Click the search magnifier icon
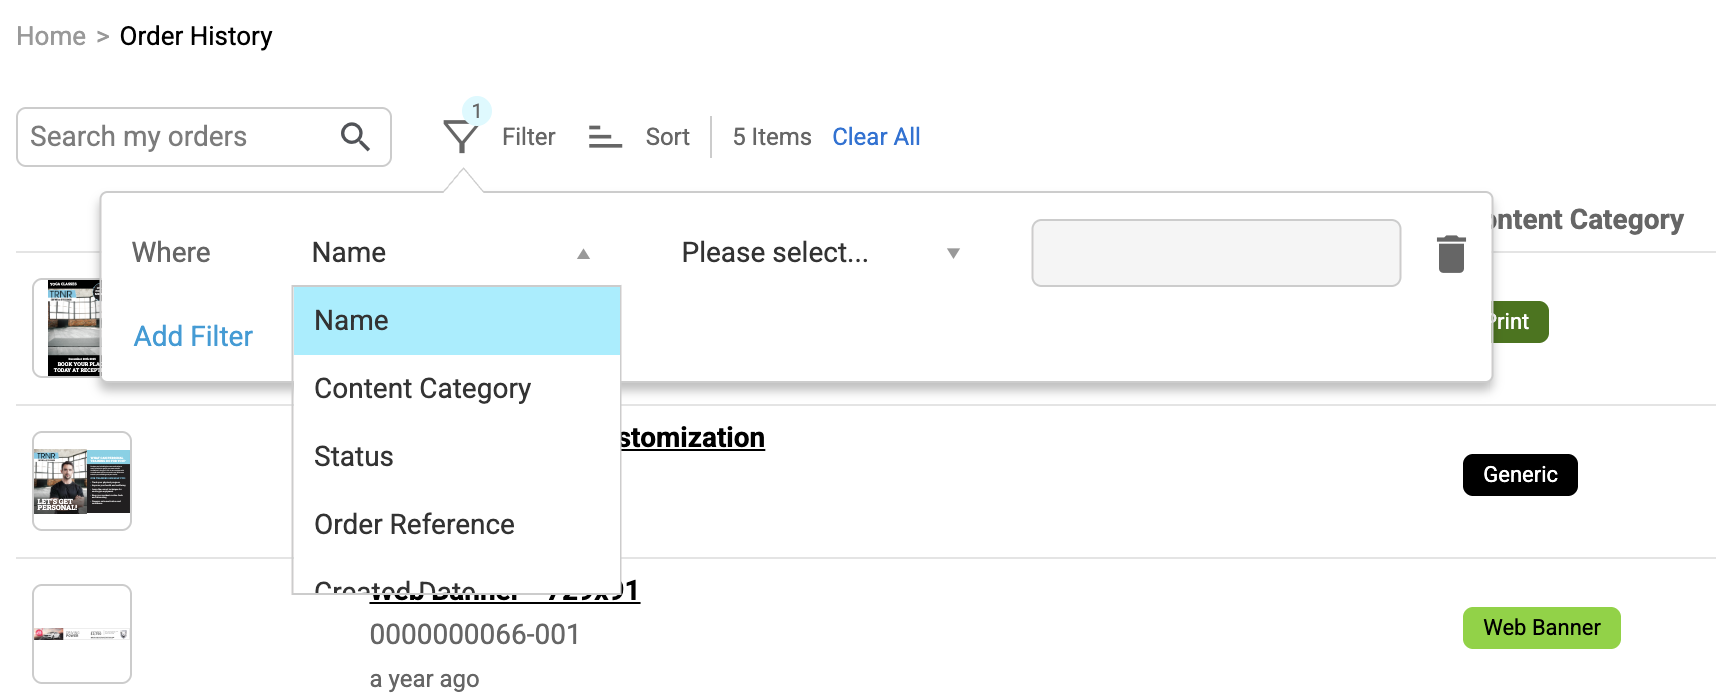Image resolution: width=1716 pixels, height=698 pixels. point(355,137)
